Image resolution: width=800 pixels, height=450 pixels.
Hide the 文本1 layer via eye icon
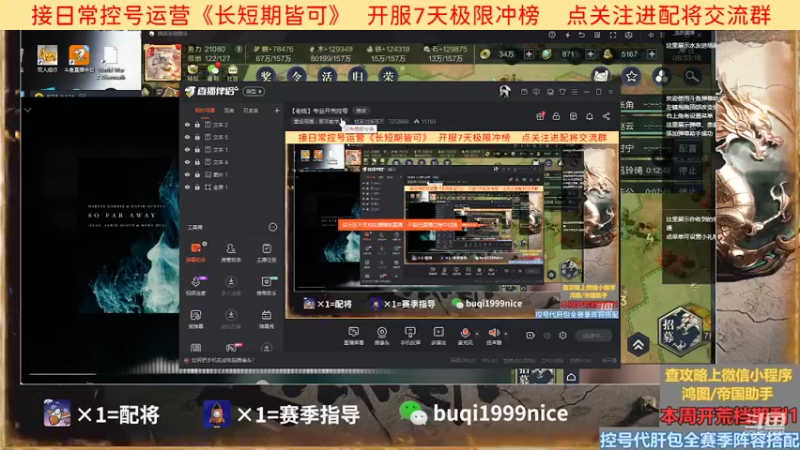[187, 149]
